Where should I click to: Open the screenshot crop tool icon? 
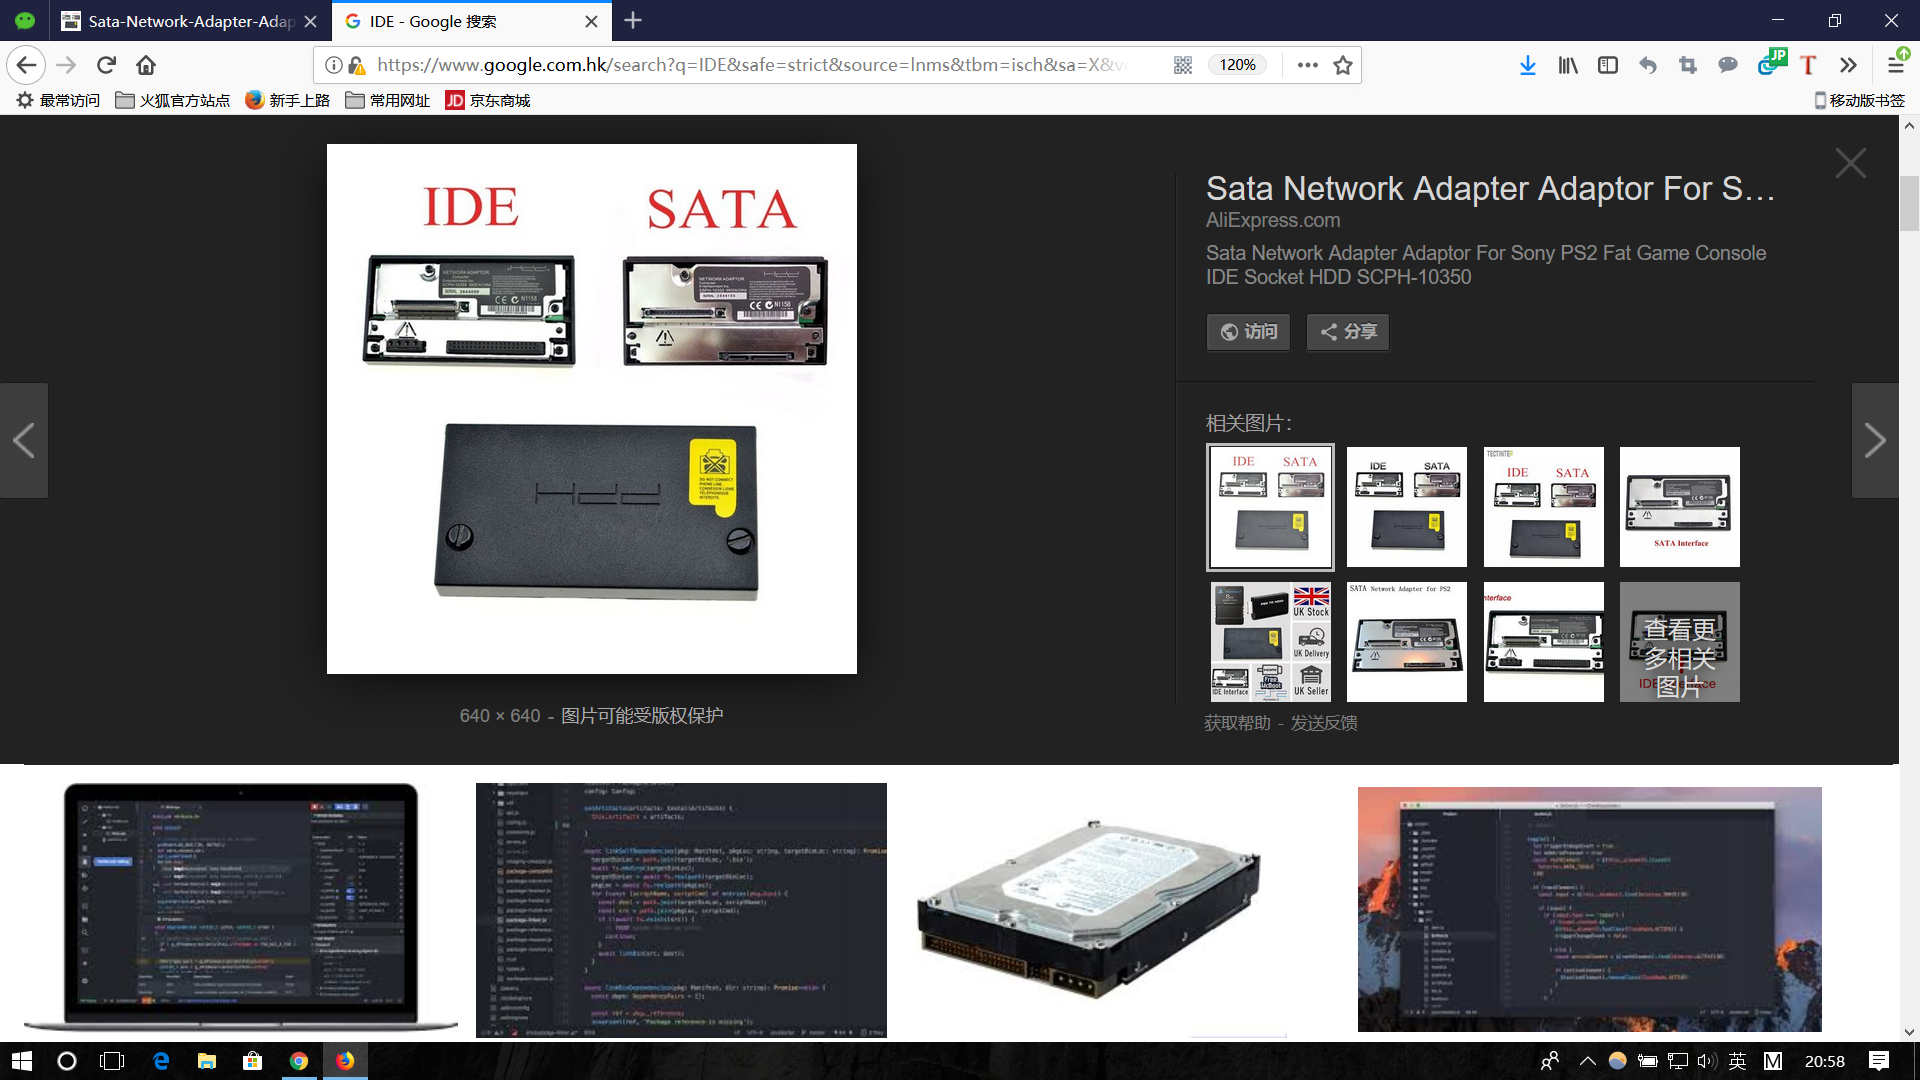(1688, 65)
